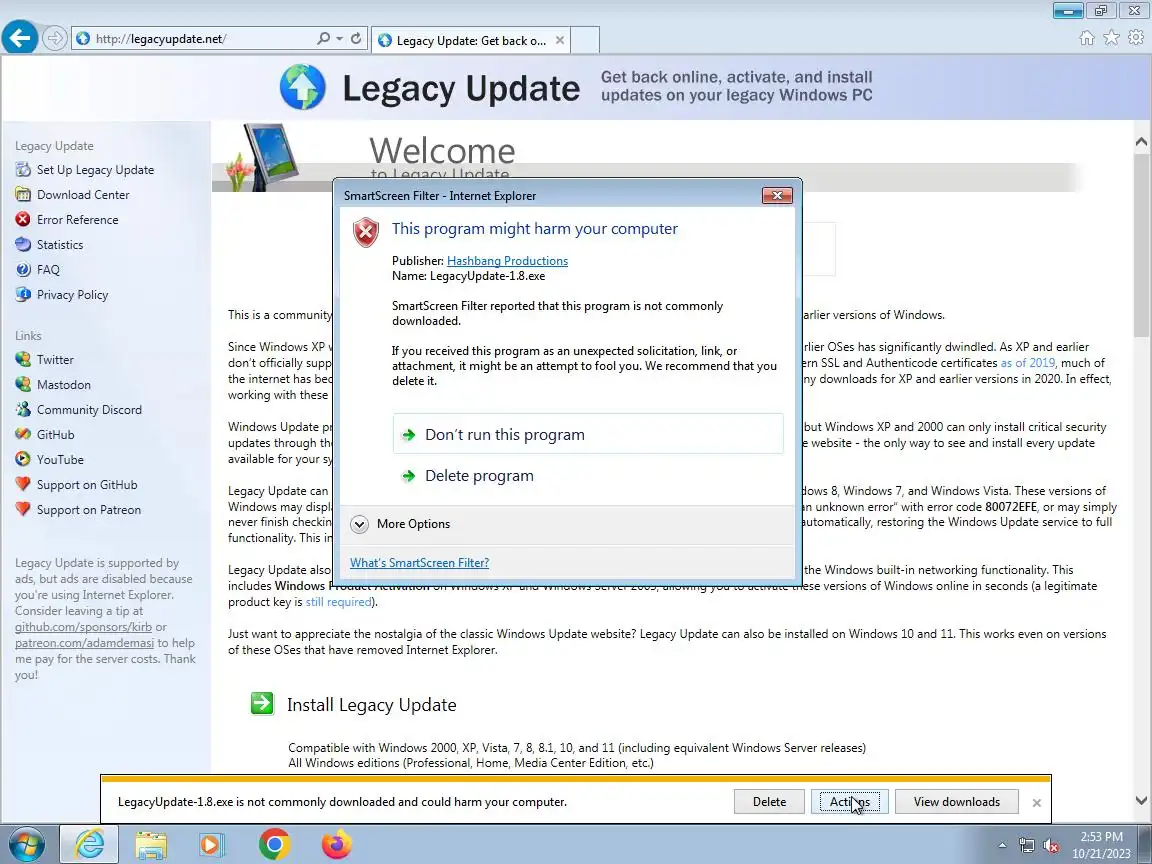Click the Mastodon link icon
Screen dimensions: 1152x864
click(x=24, y=385)
